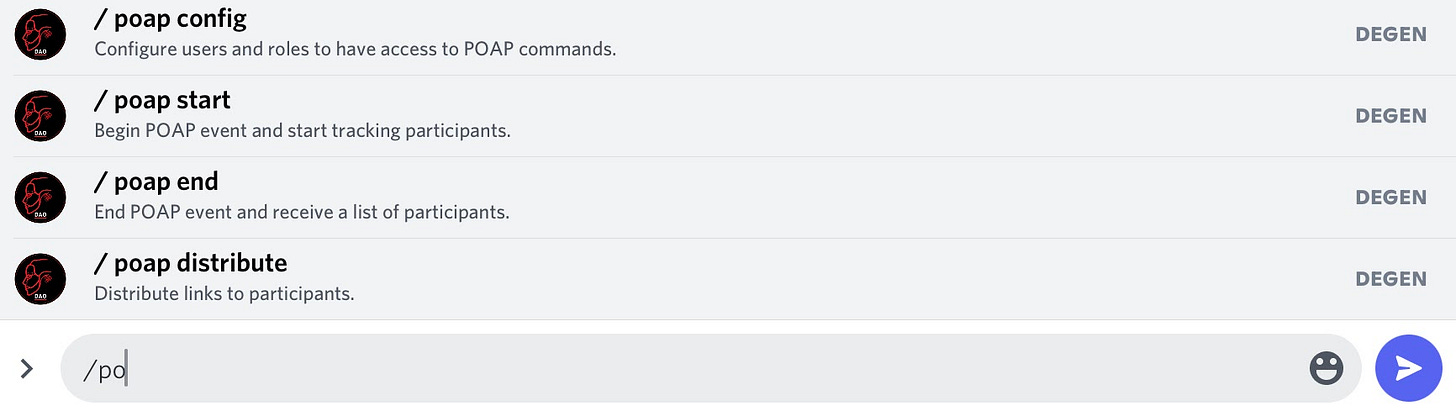
Task: Select the /poap config command
Action: click(x=170, y=18)
